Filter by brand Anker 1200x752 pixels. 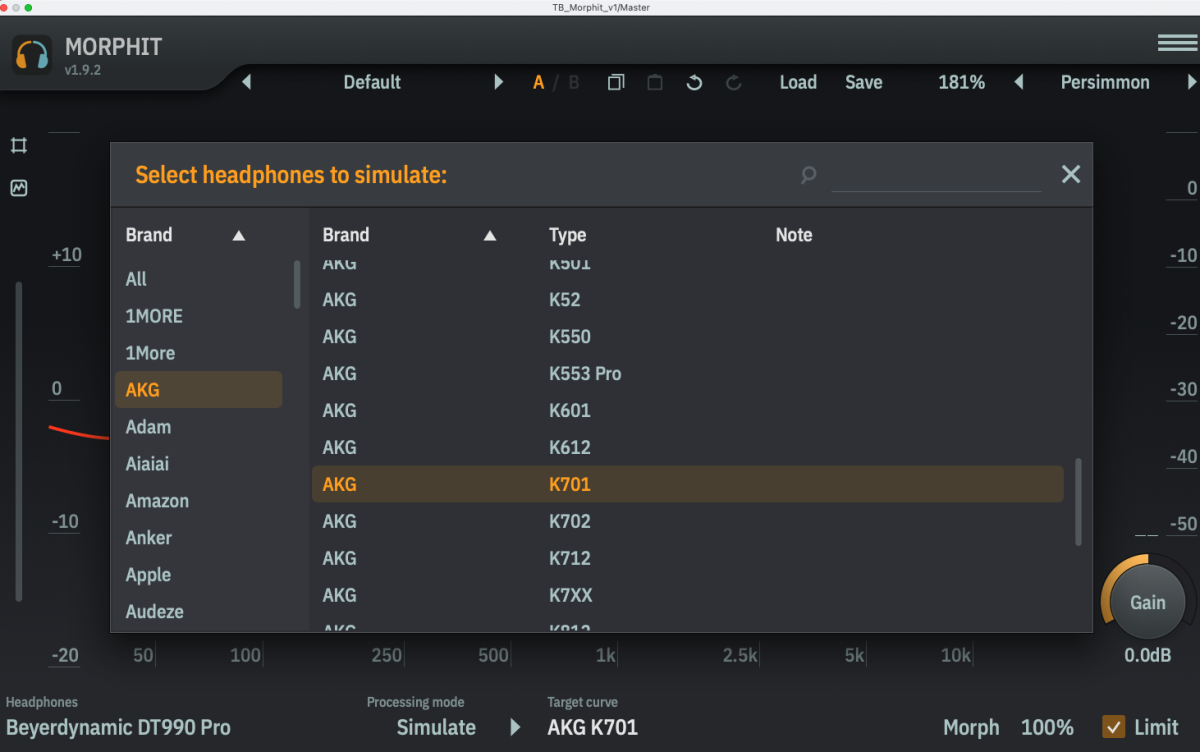click(198, 538)
